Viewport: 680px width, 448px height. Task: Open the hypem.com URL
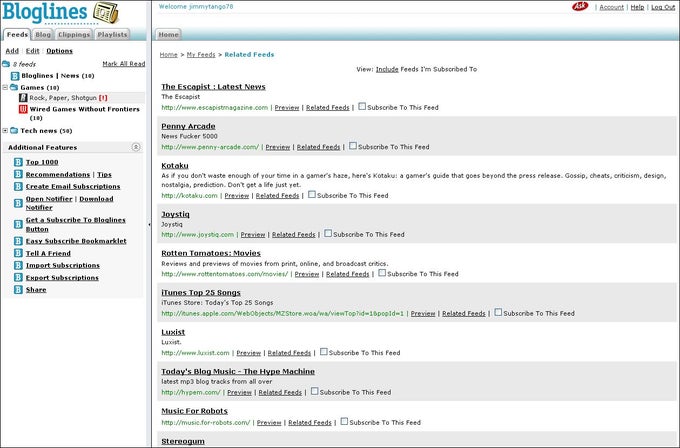(191, 392)
